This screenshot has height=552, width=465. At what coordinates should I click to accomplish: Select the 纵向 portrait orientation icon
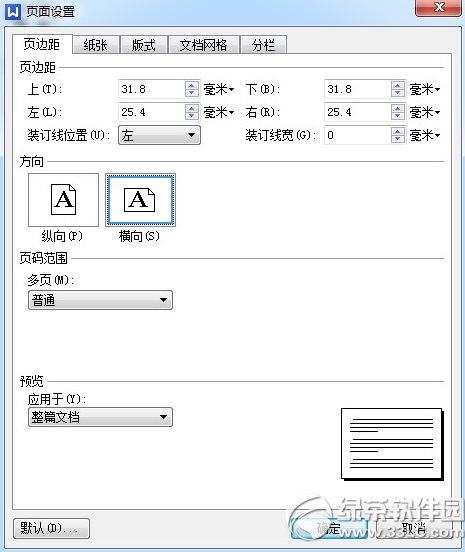63,200
